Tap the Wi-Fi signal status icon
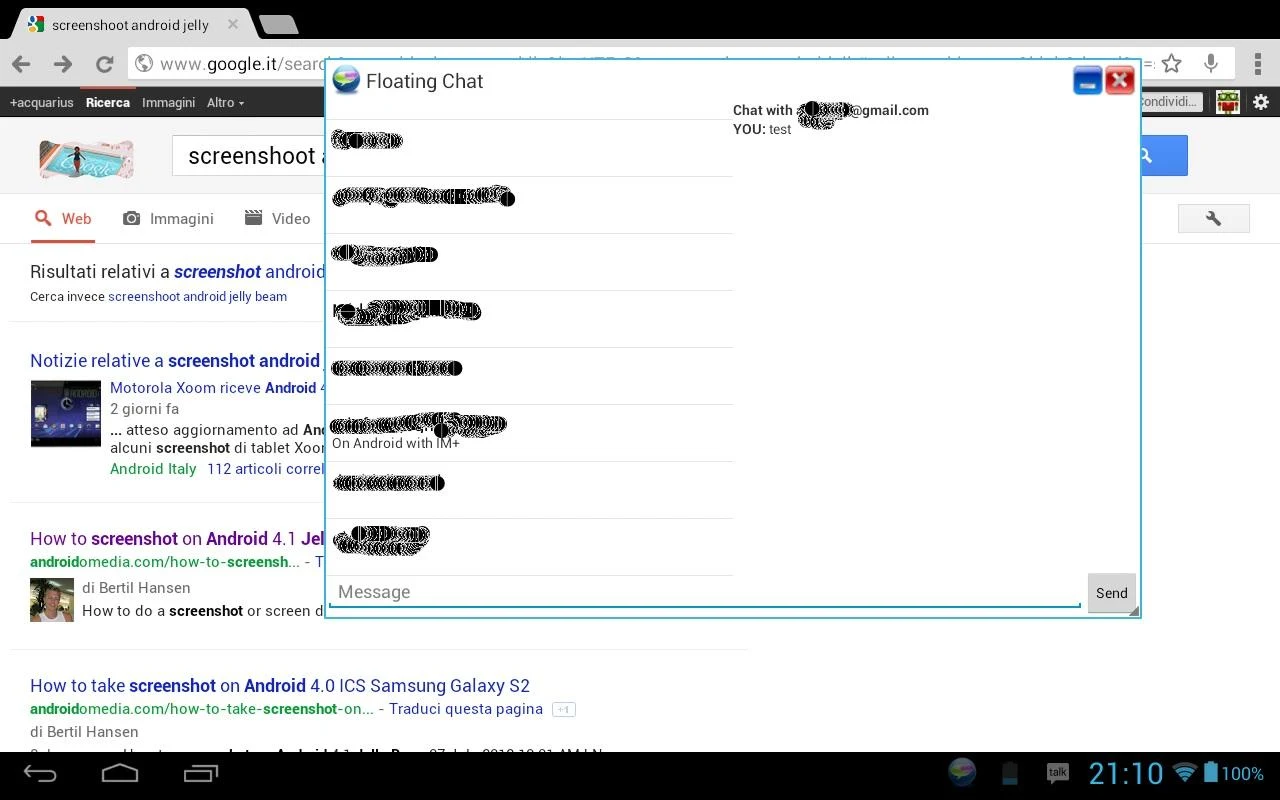 click(1185, 773)
